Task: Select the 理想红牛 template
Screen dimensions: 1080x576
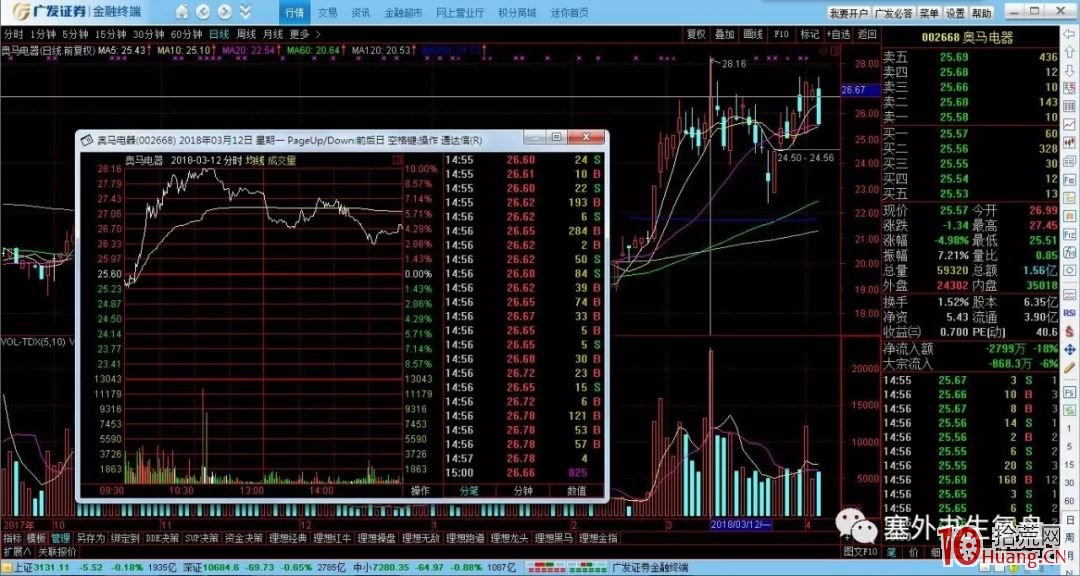Action: (333, 538)
